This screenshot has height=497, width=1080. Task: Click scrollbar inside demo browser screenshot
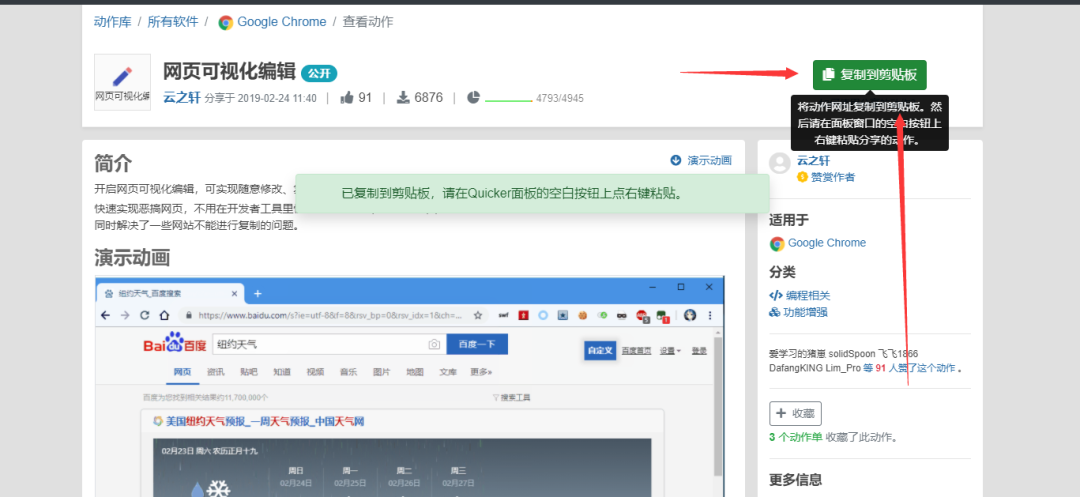pyautogui.click(x=717, y=406)
